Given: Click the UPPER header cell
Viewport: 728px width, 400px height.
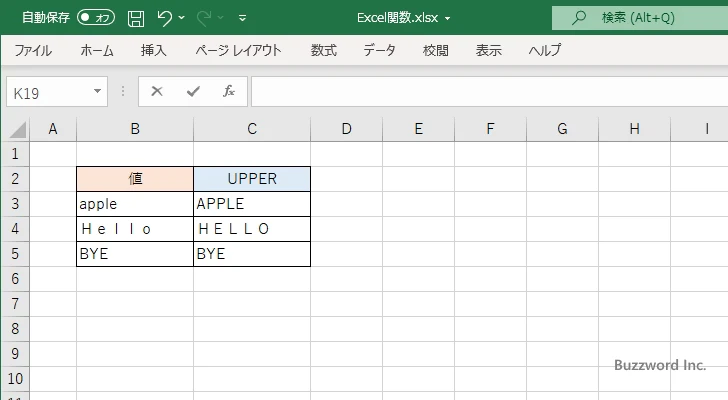Looking at the screenshot, I should (x=252, y=179).
